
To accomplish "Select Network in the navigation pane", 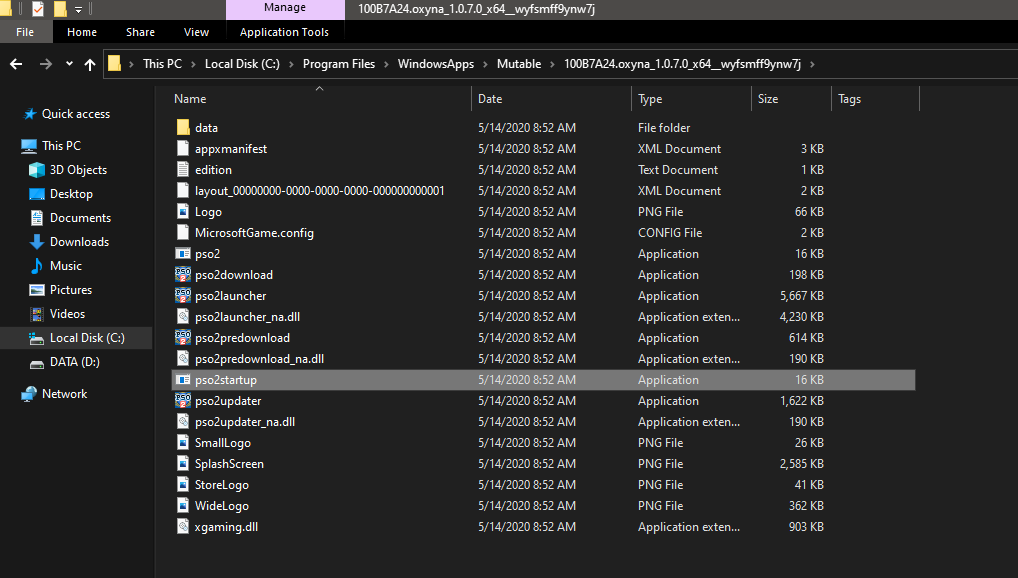I will 64,394.
